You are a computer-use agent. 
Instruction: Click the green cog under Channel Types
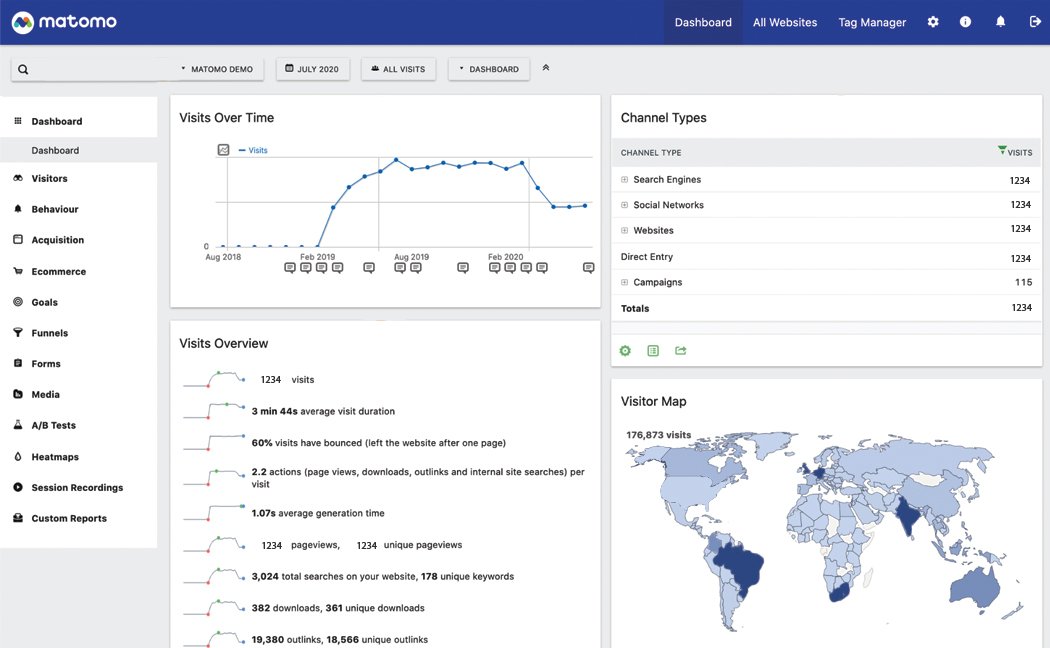(625, 351)
